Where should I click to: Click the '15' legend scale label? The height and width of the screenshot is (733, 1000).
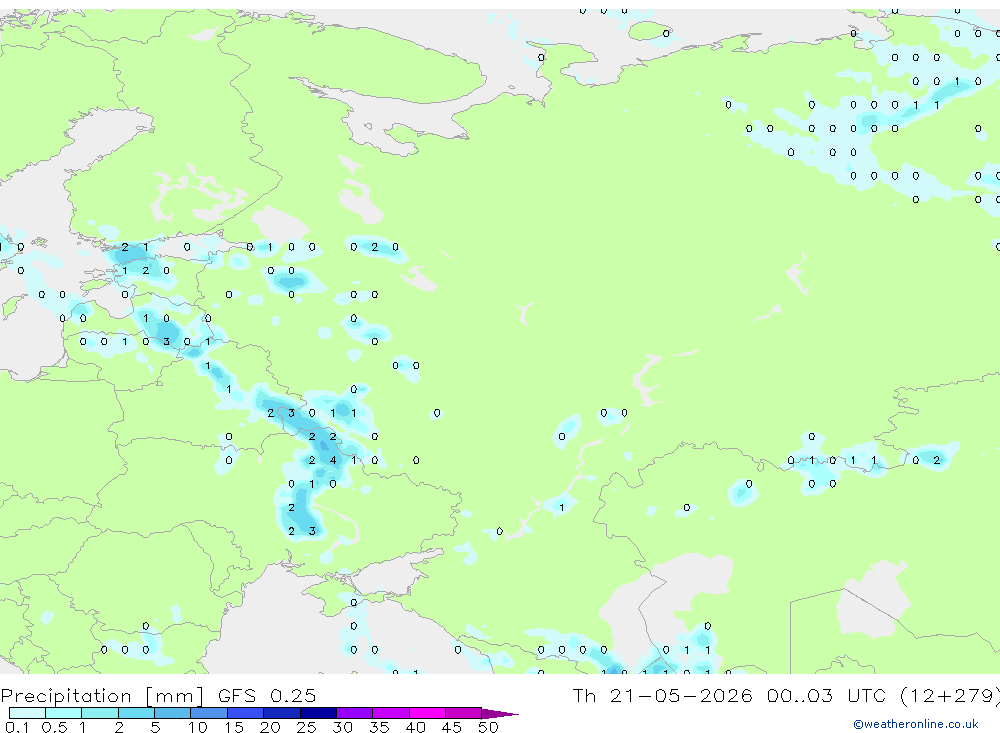point(233,727)
